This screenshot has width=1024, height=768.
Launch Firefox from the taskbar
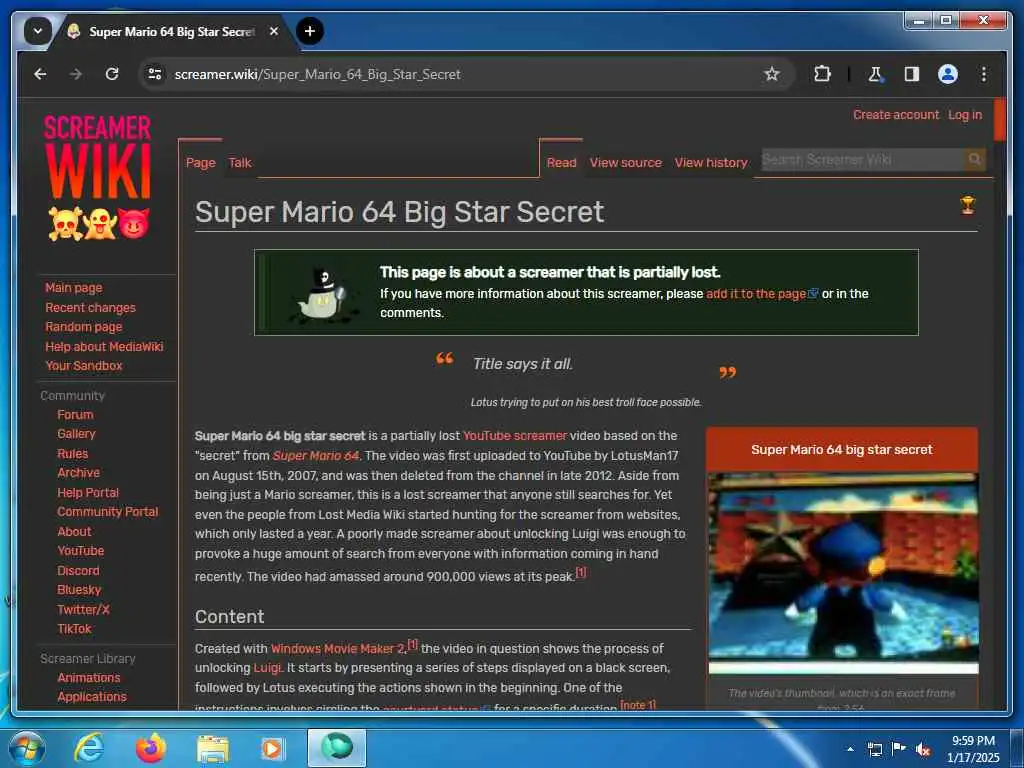point(150,748)
